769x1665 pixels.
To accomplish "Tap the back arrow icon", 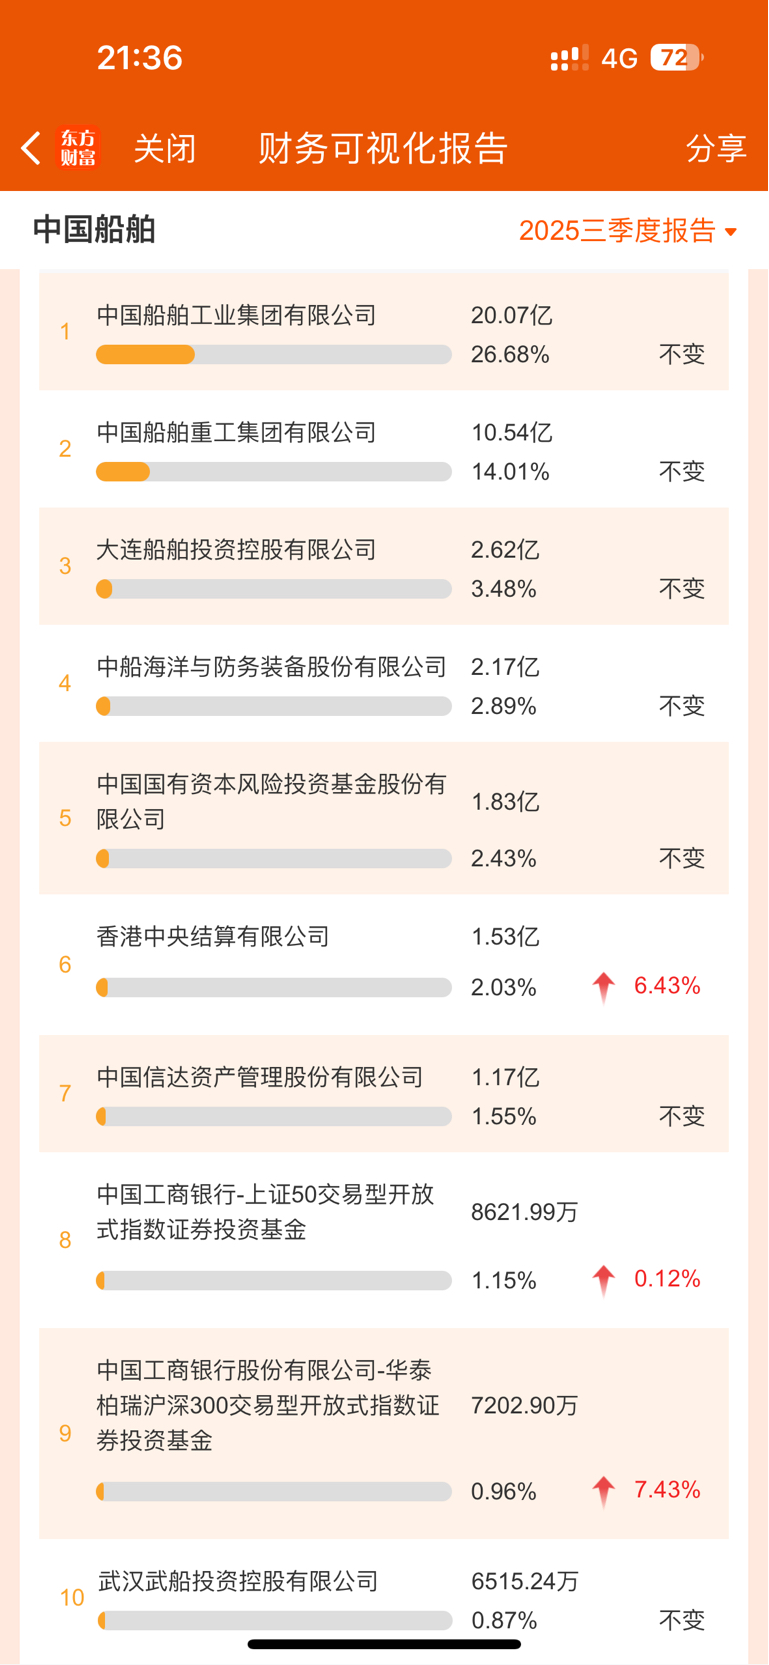I will click(x=31, y=148).
